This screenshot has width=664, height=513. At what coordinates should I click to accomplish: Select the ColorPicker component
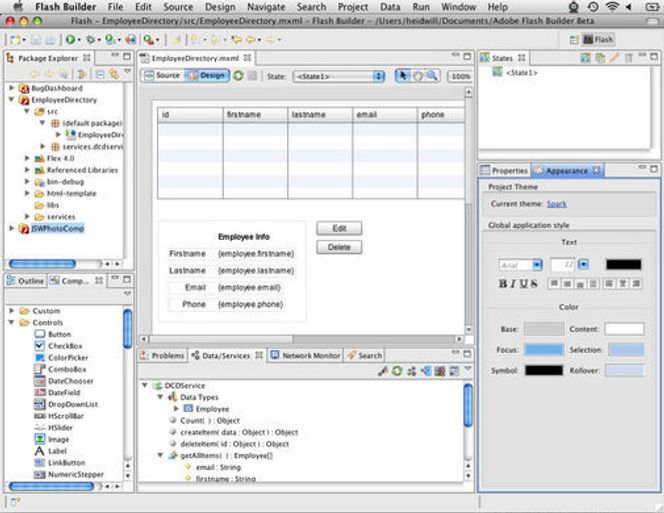pyautogui.click(x=68, y=358)
